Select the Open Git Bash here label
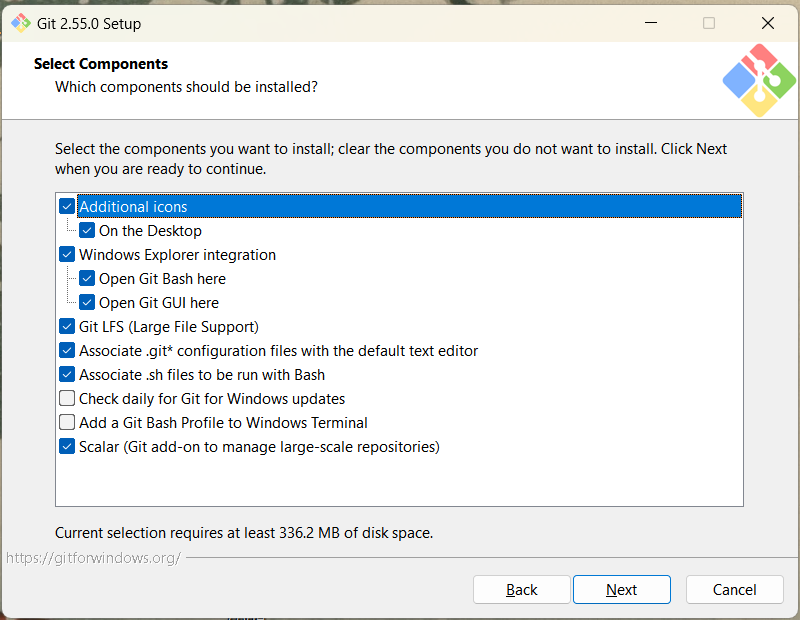The image size is (800, 620). click(162, 279)
